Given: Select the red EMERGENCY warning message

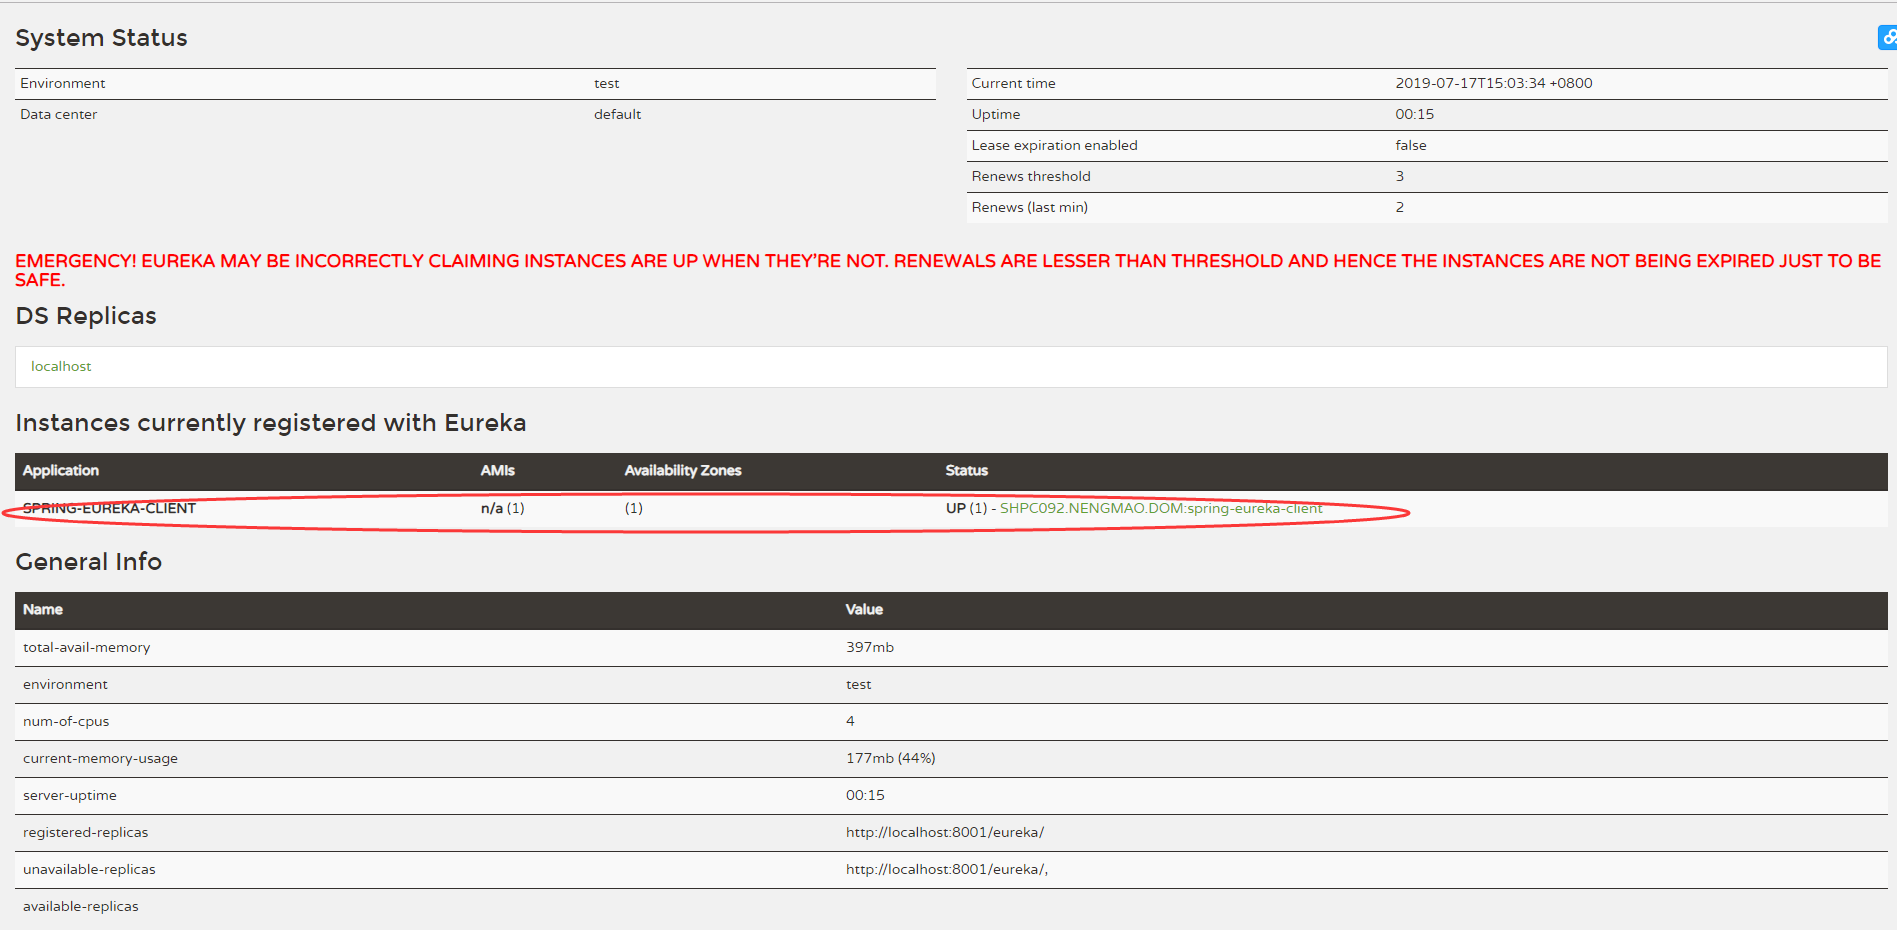Looking at the screenshot, I should click(x=948, y=270).
